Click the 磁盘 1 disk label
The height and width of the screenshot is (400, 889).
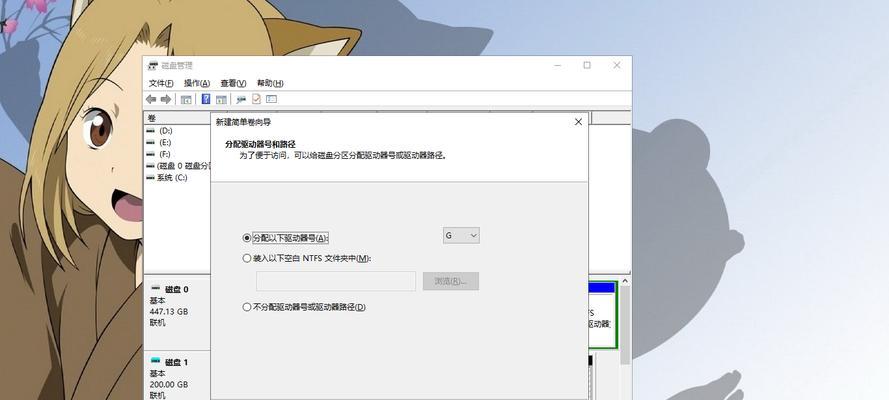[177, 362]
